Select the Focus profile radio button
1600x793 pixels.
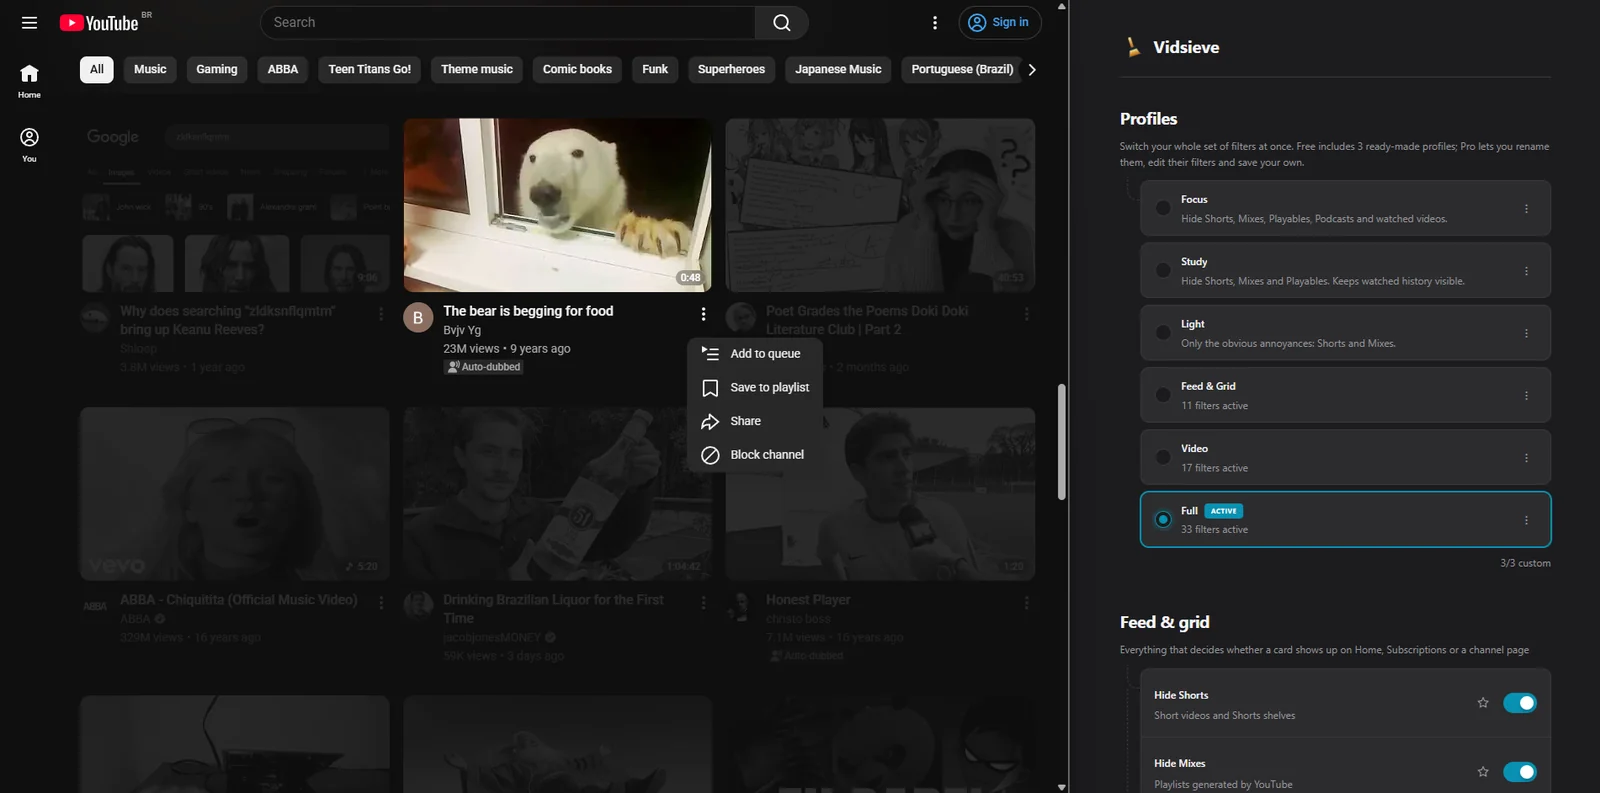click(1163, 208)
